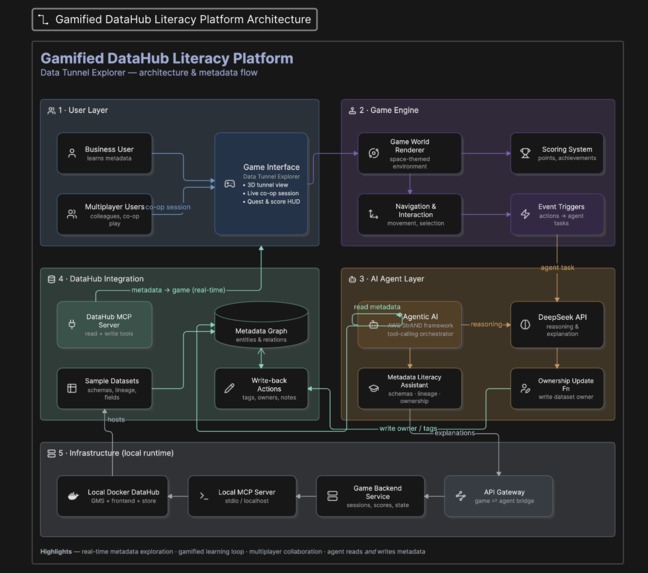Click the 'Highlights' footer text
Viewport: 648px width, 573px height.
pyautogui.click(x=56, y=552)
